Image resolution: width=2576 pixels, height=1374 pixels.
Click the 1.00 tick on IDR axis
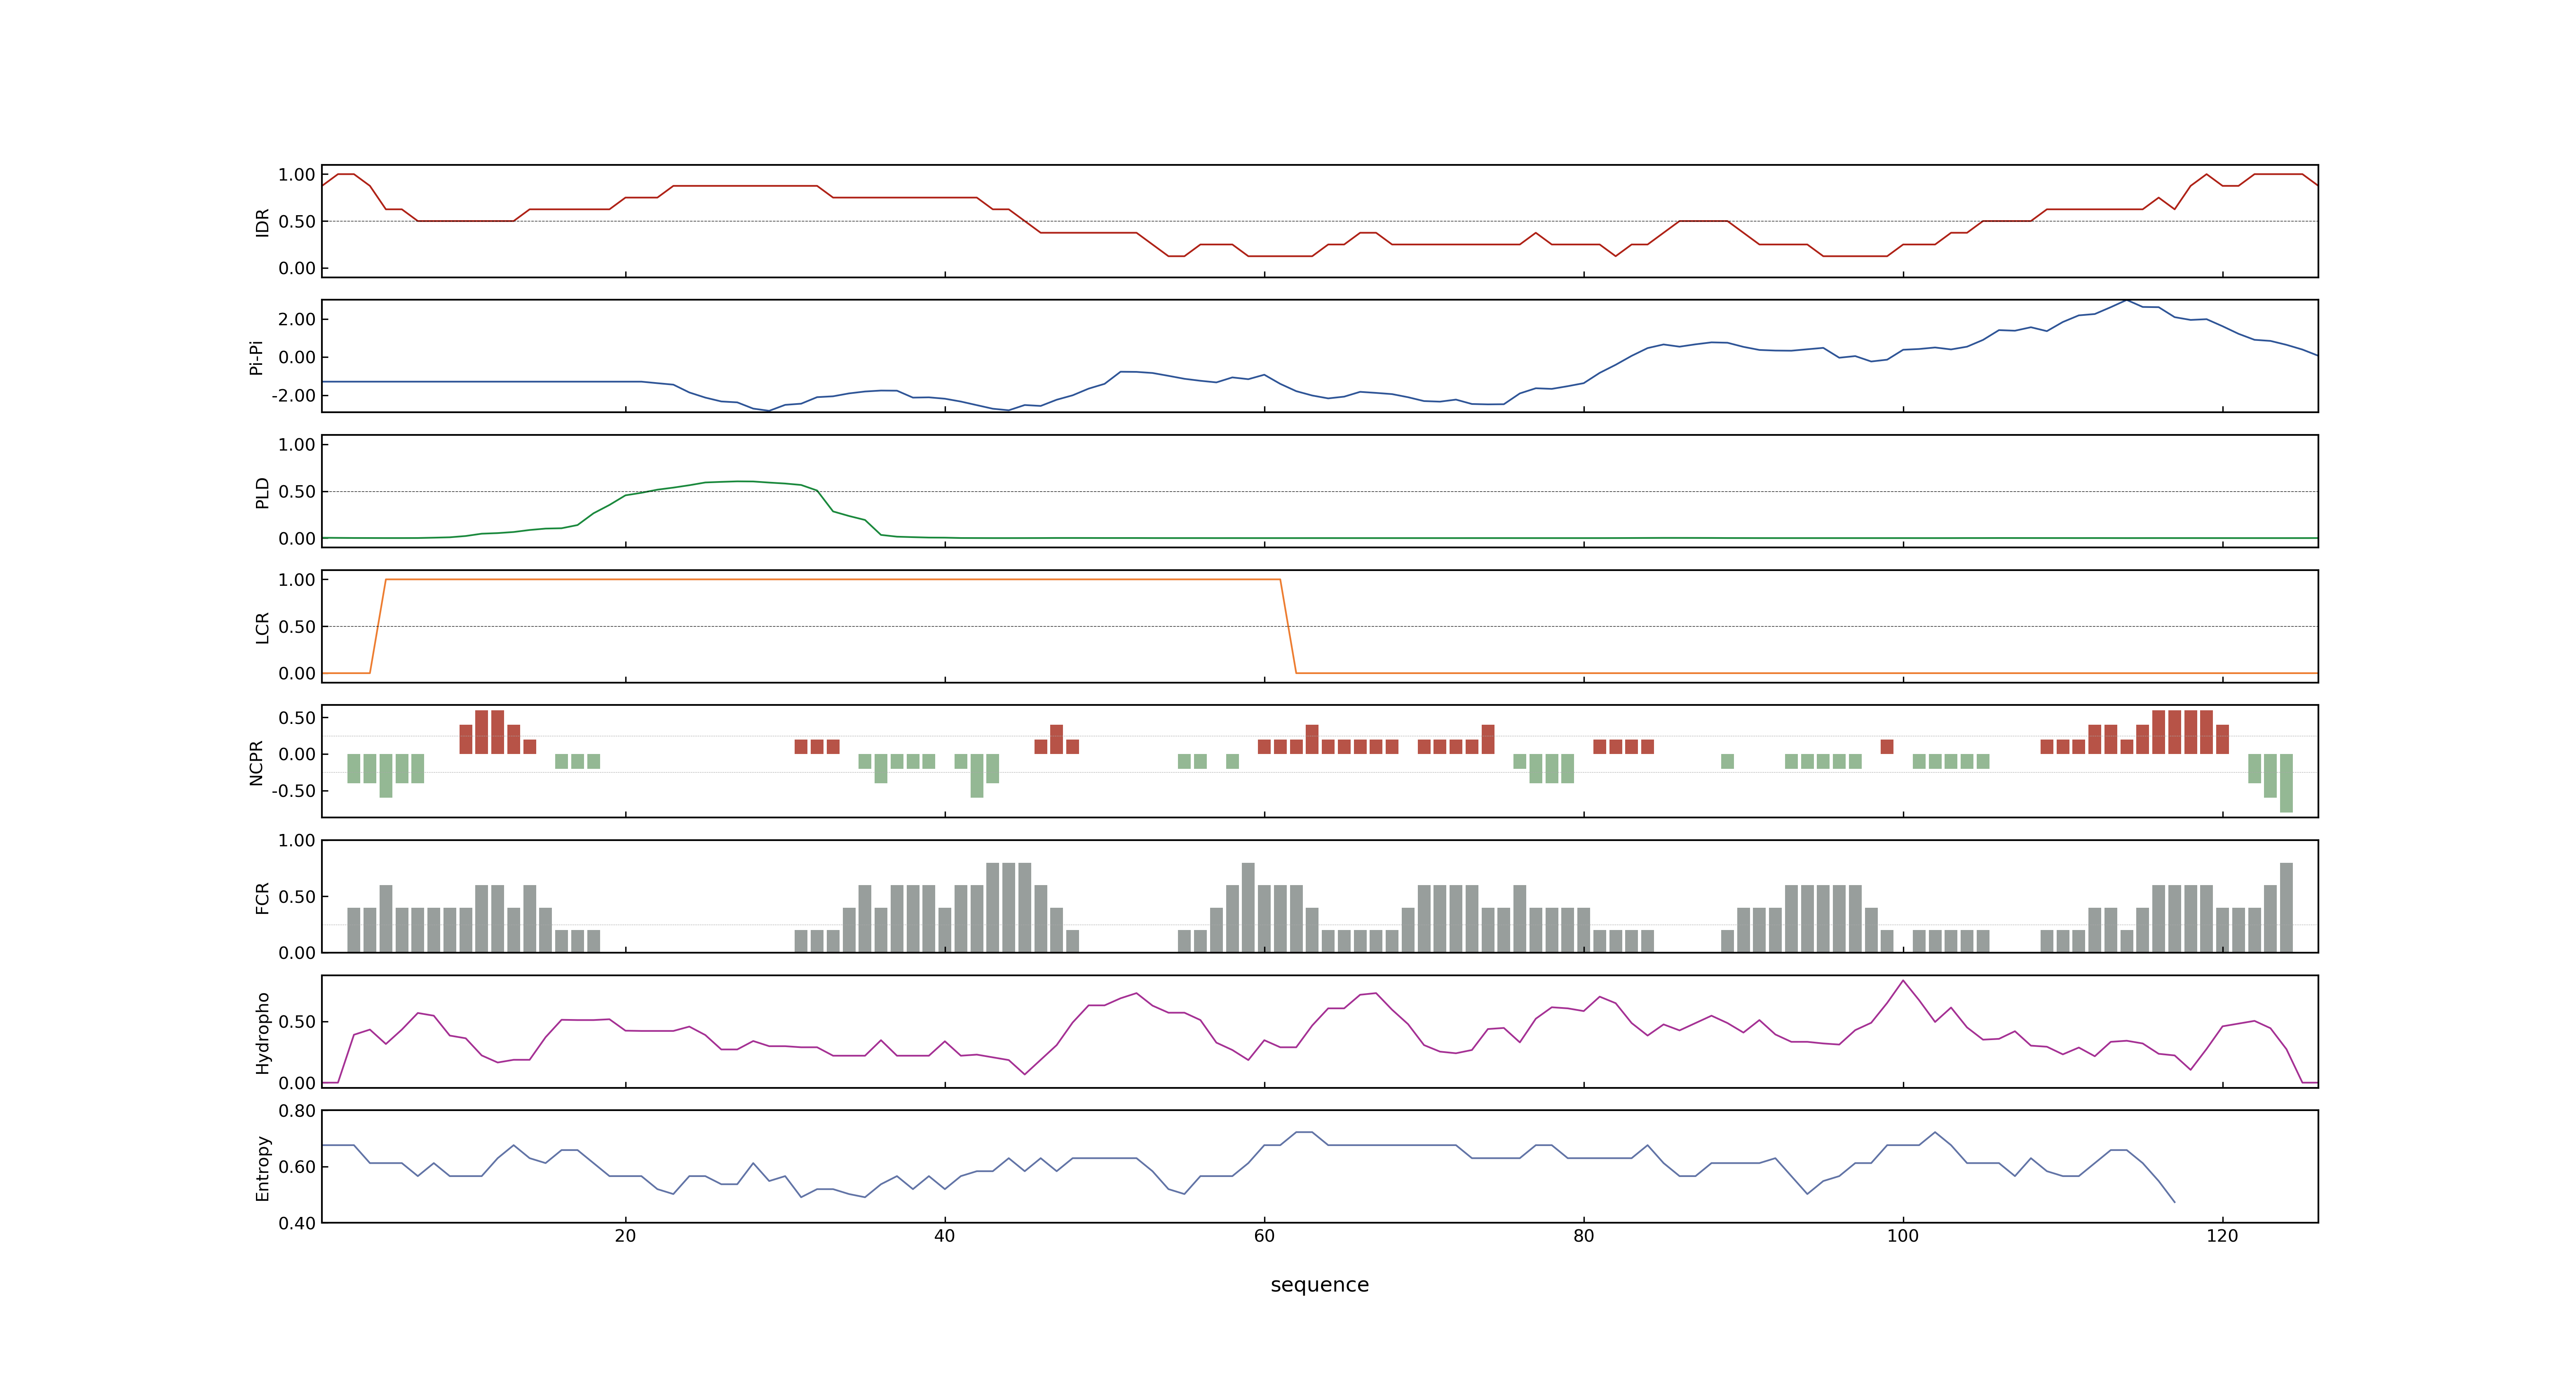coord(297,174)
